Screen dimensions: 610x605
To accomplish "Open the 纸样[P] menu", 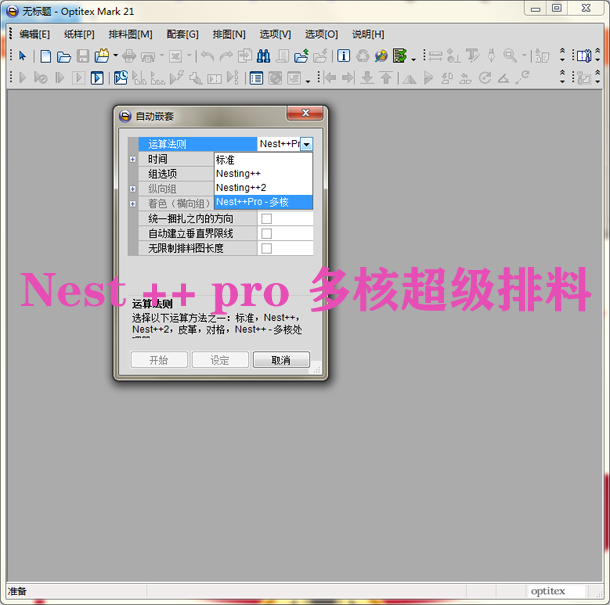I will (79, 34).
